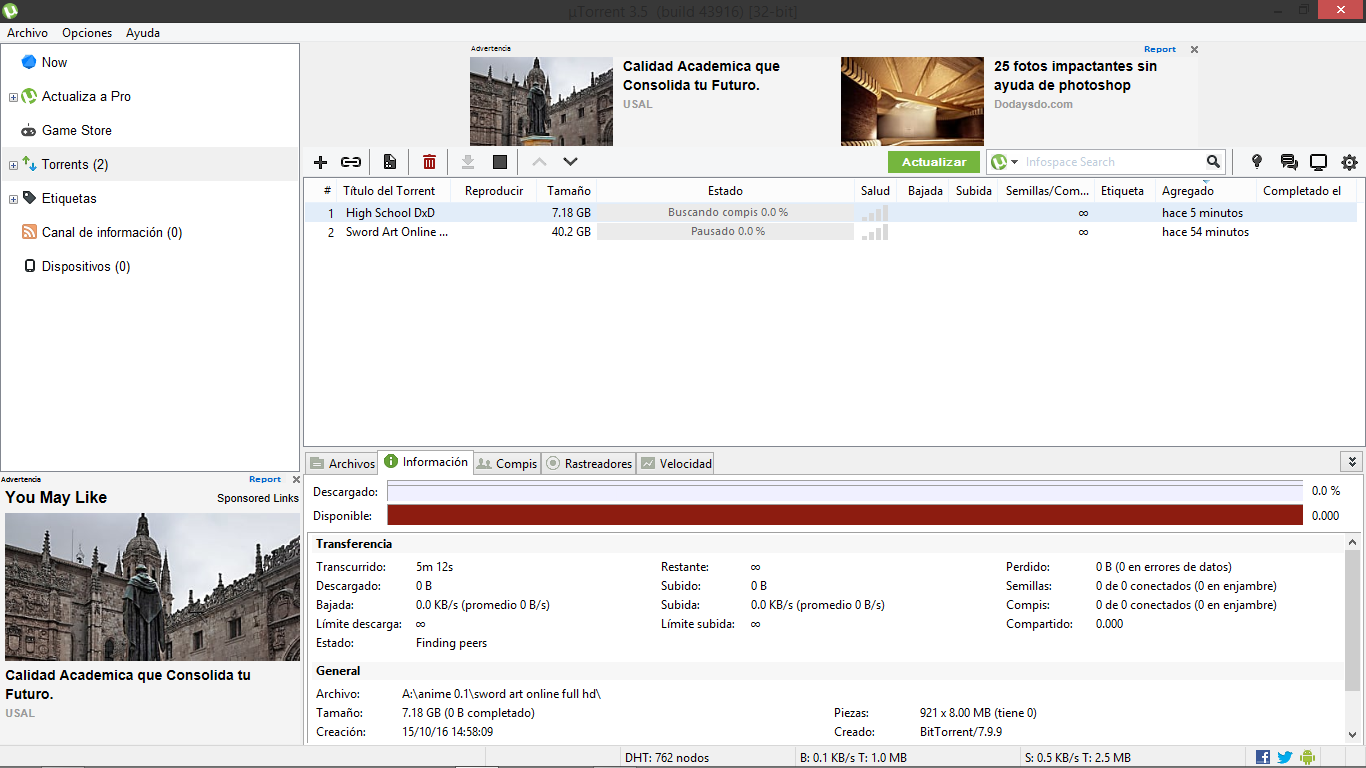This screenshot has height=768, width=1366.
Task: Click Calidad Academica headline in top ad
Action: (701, 76)
